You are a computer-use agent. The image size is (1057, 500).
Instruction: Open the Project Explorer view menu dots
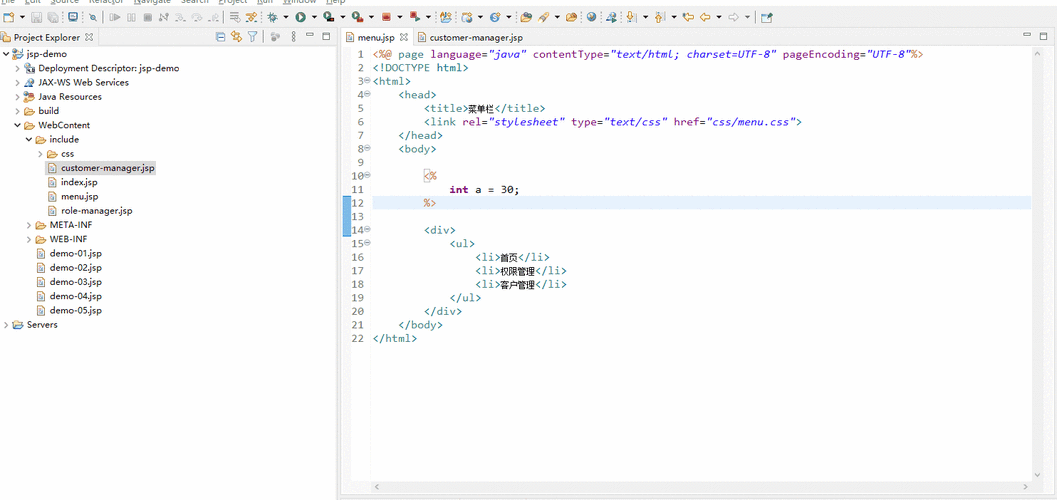pyautogui.click(x=293, y=36)
